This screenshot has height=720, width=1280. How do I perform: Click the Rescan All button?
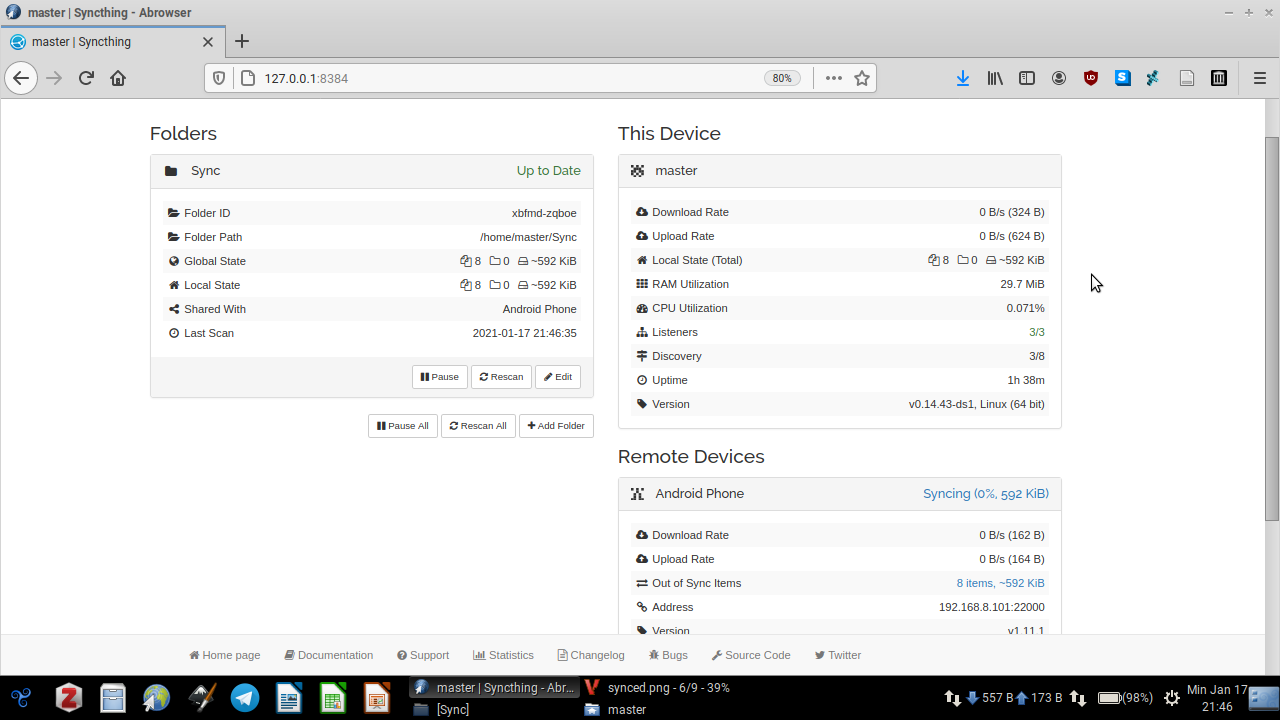click(478, 426)
